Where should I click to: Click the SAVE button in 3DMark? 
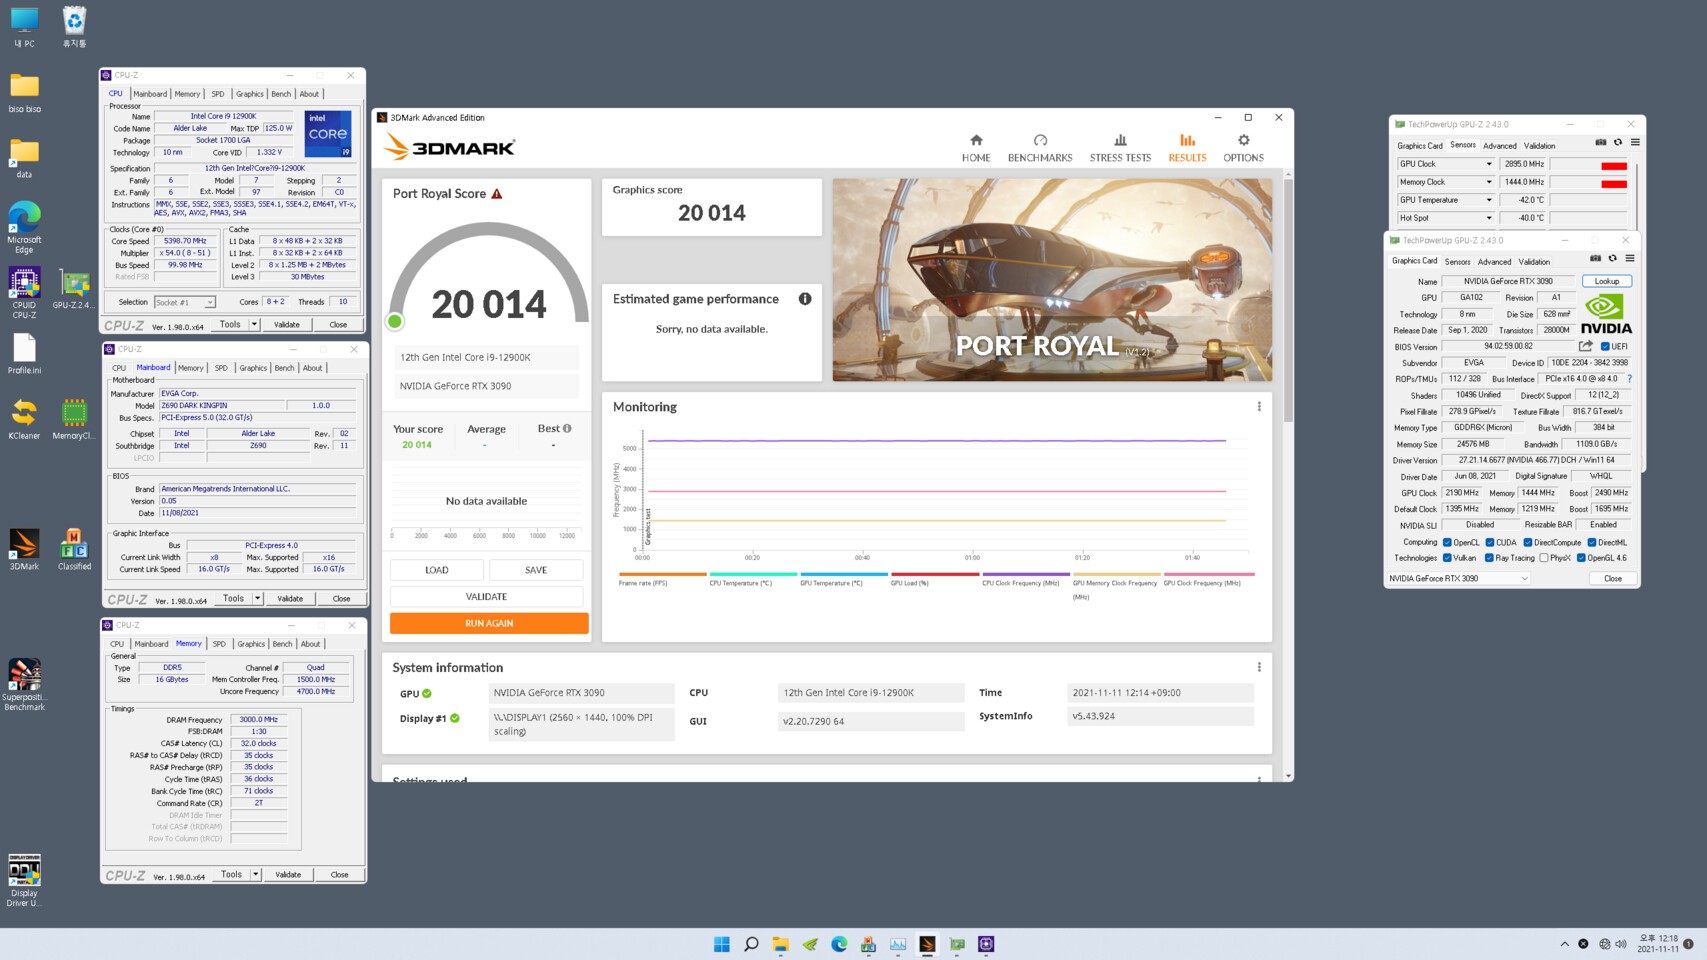(536, 570)
